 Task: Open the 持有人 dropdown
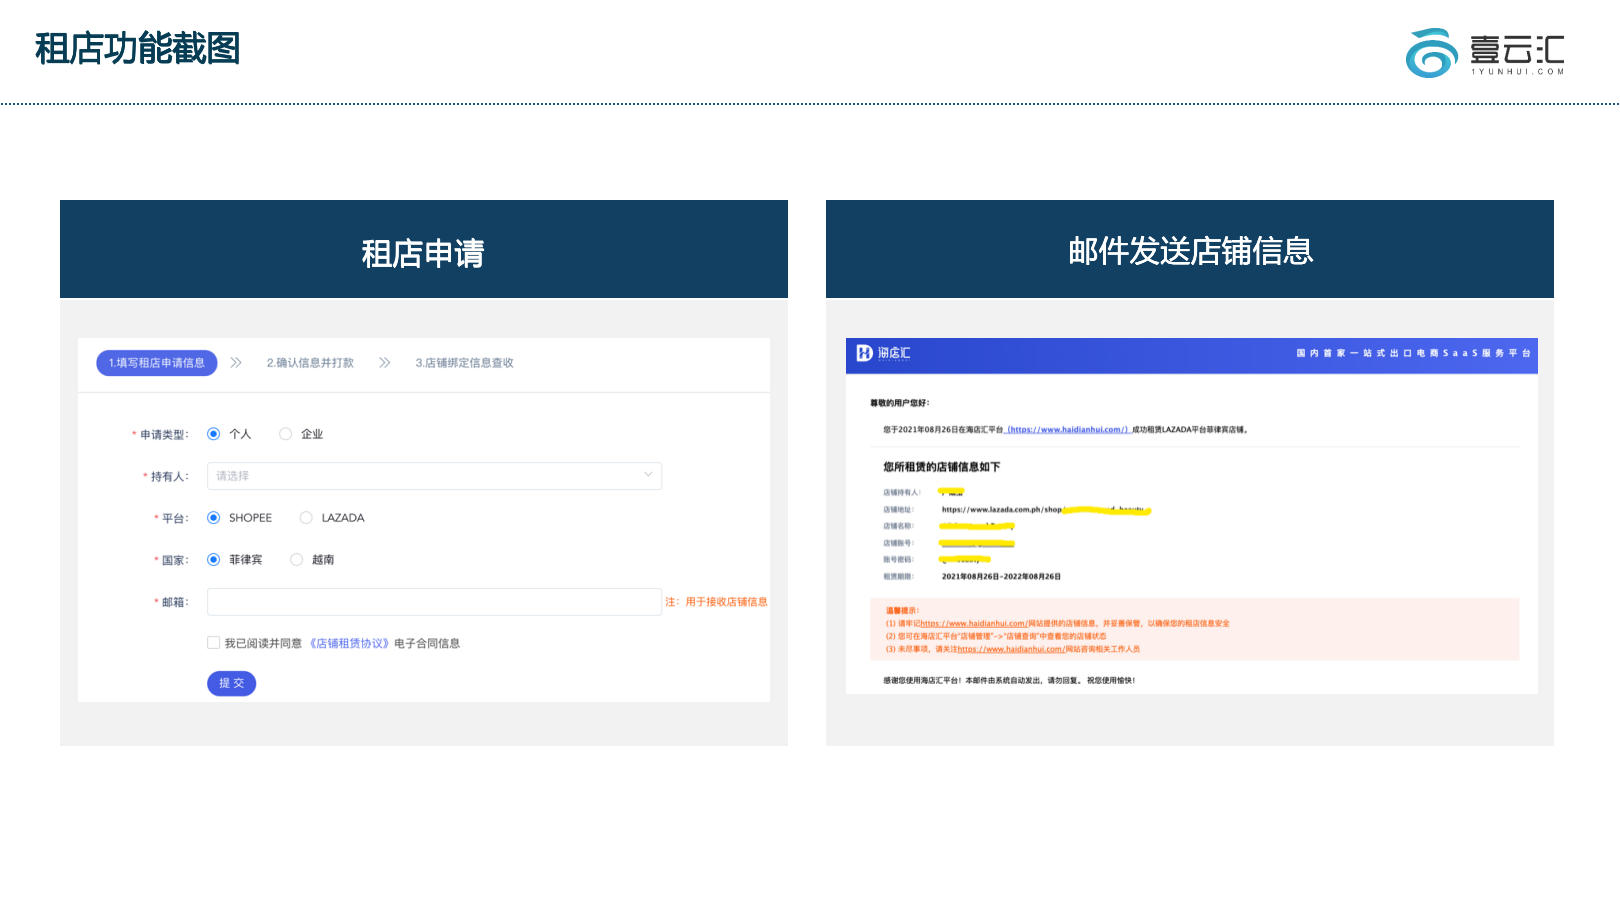click(434, 476)
